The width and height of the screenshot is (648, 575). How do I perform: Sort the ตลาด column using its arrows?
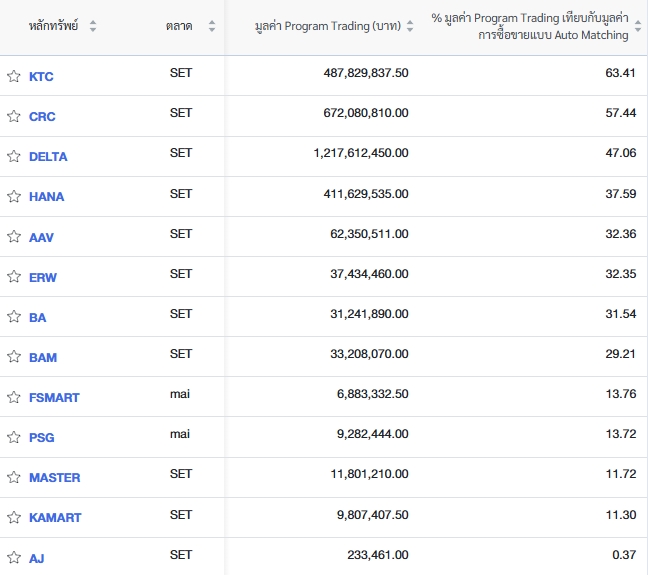pyautogui.click(x=212, y=26)
